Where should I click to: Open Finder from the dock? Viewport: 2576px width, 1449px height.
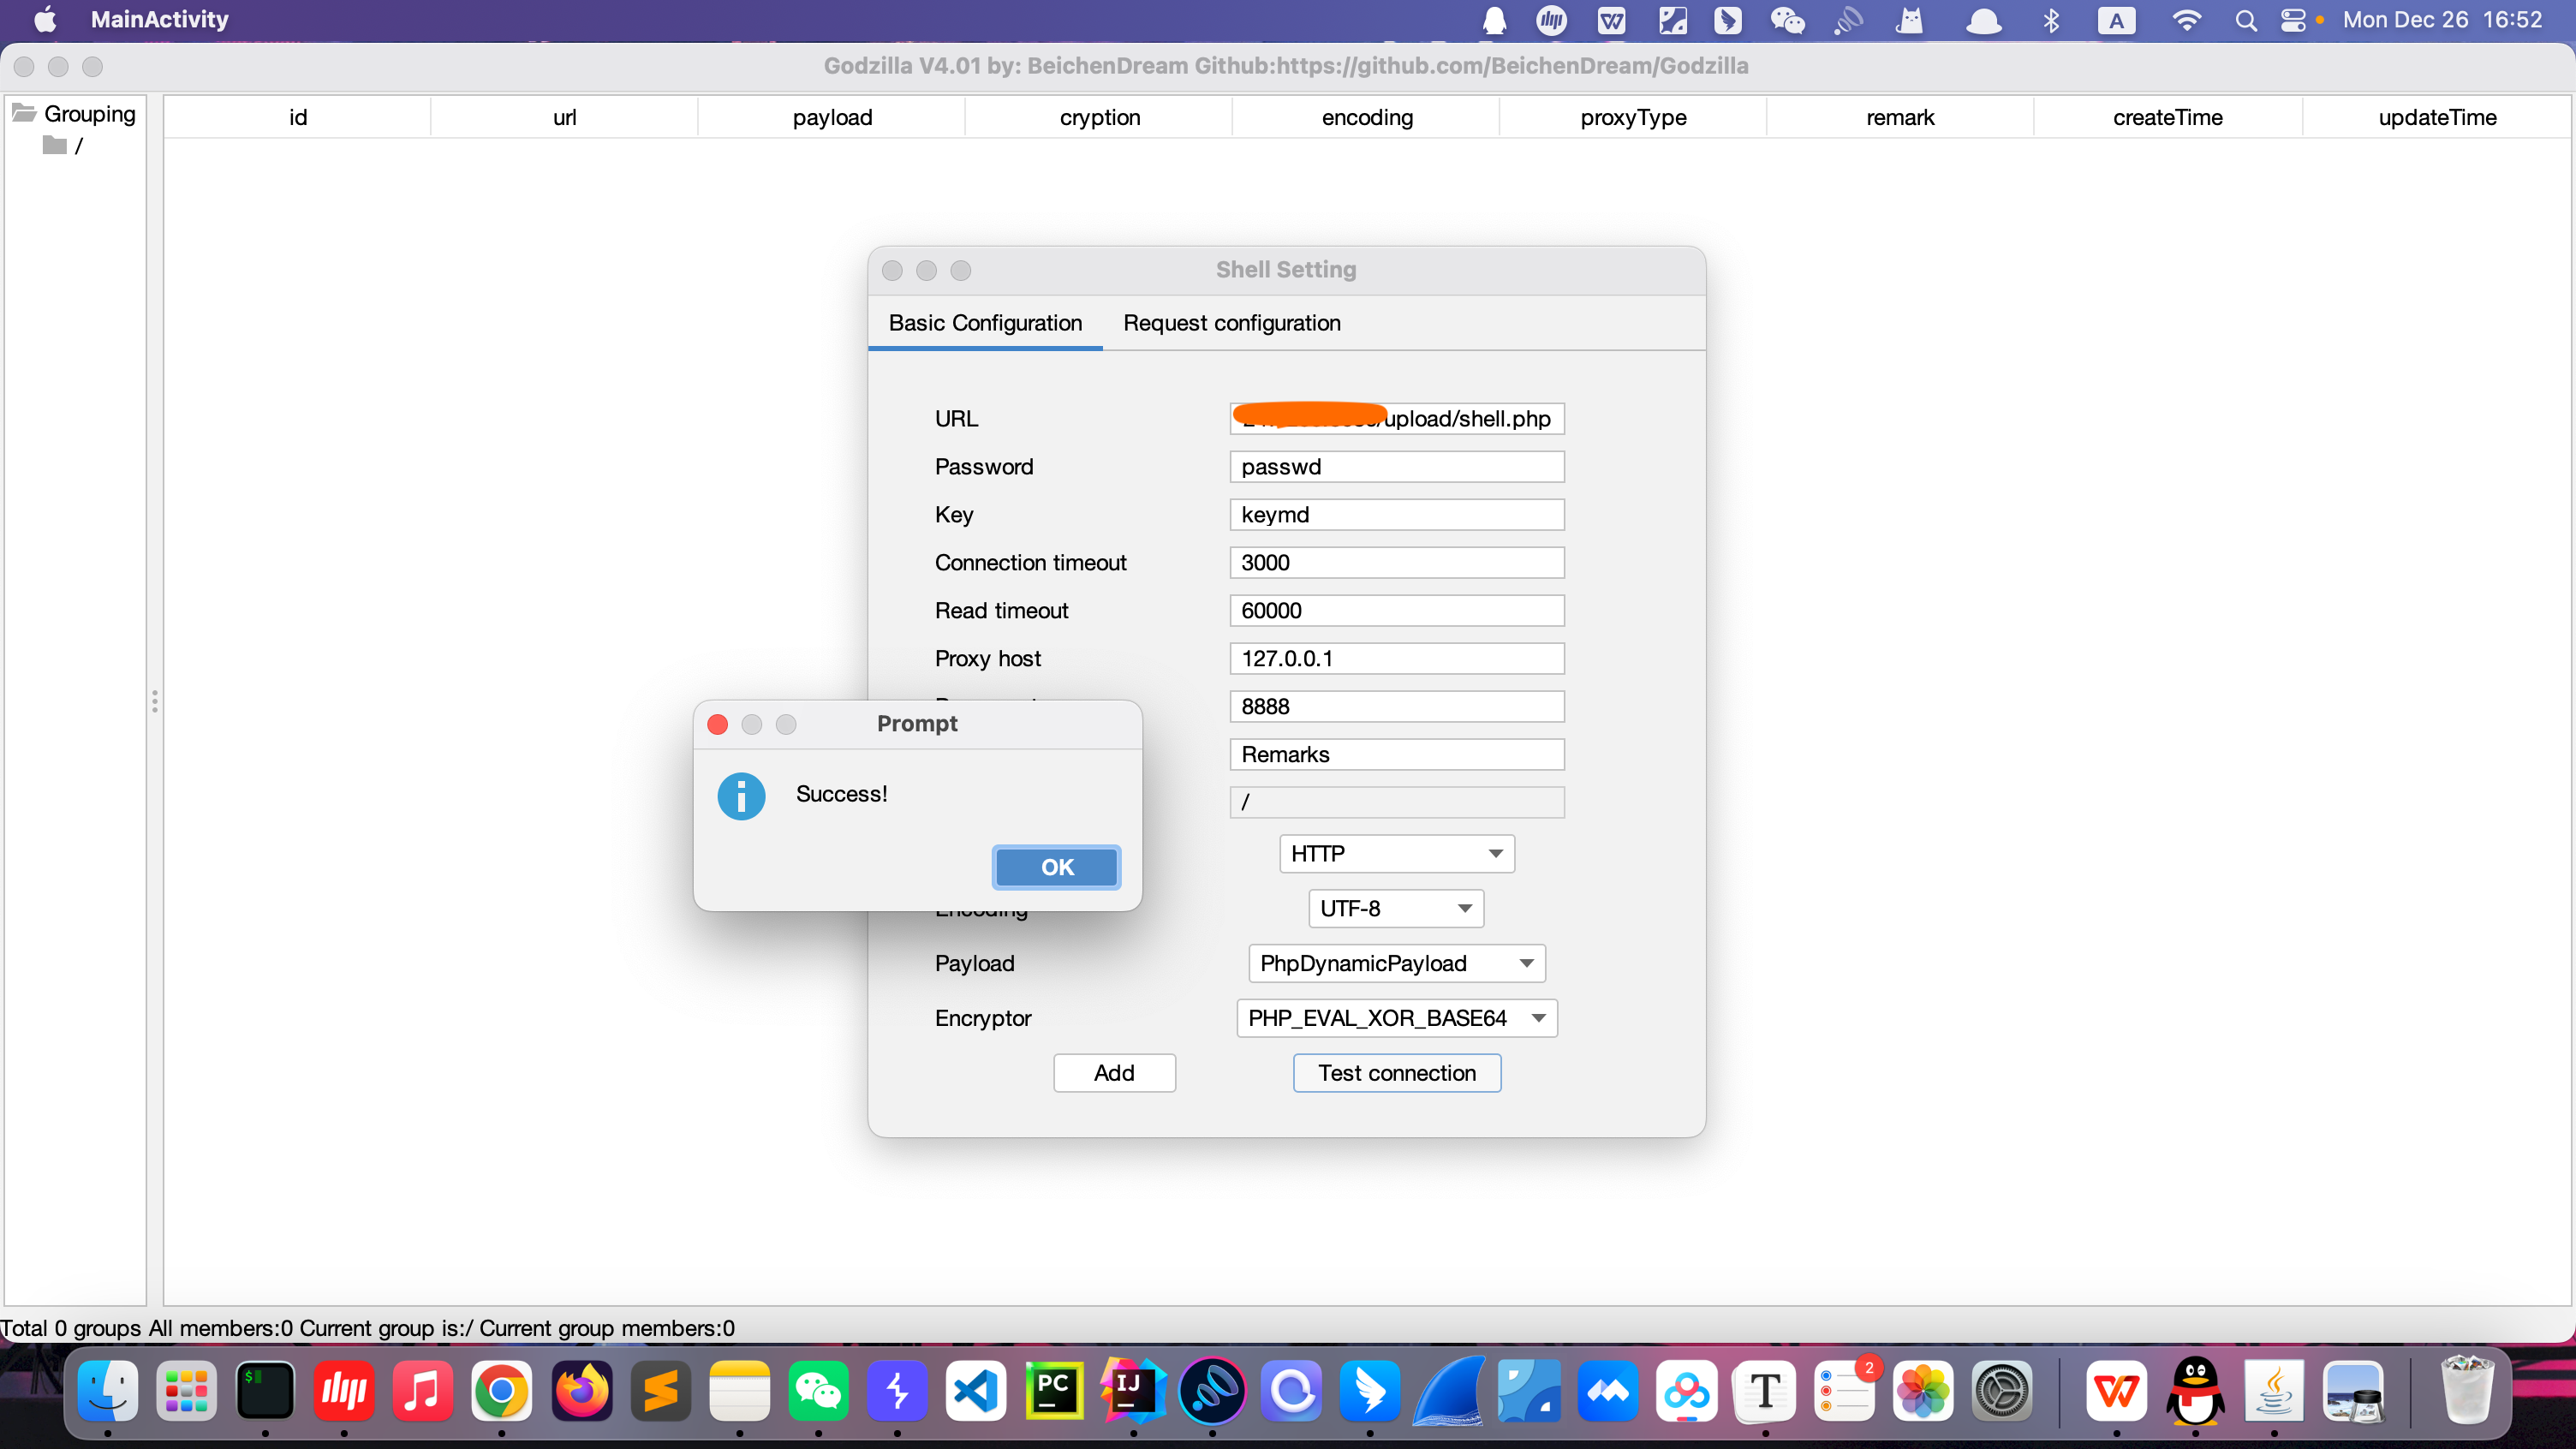coord(108,1391)
